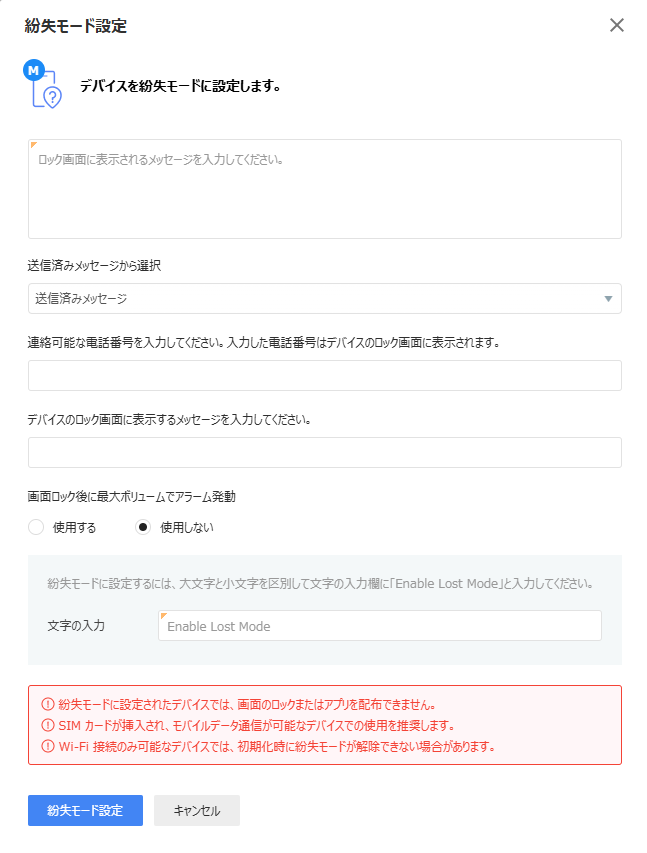Click orange required marker on message textarea

click(x=34, y=145)
